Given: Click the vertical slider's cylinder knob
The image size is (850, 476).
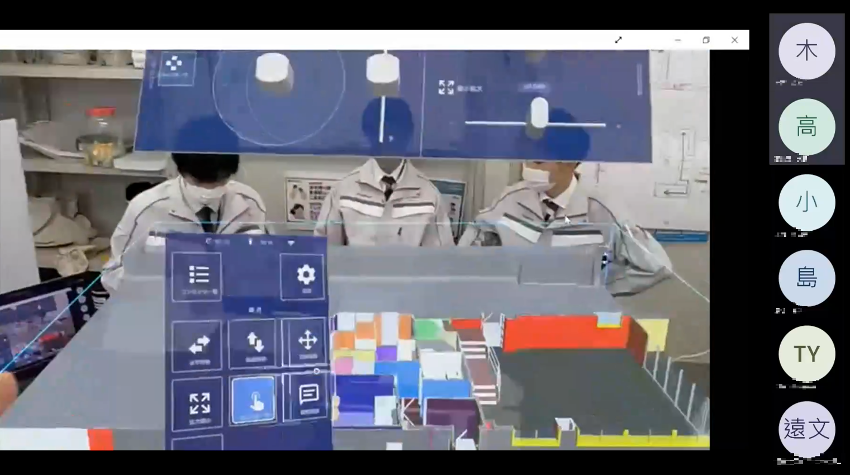Looking at the screenshot, I should (381, 68).
